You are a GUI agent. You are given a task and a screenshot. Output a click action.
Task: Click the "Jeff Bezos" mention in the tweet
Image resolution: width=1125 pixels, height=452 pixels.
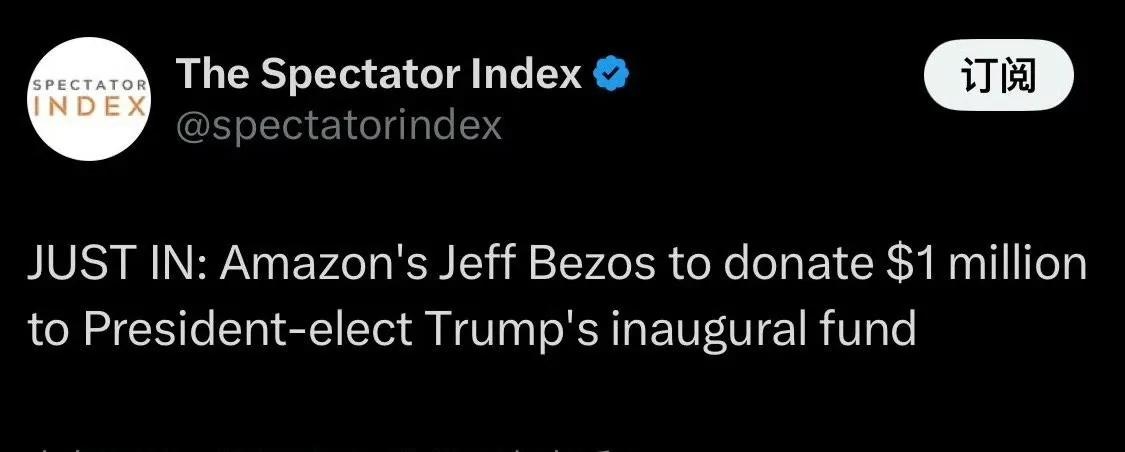pos(547,263)
